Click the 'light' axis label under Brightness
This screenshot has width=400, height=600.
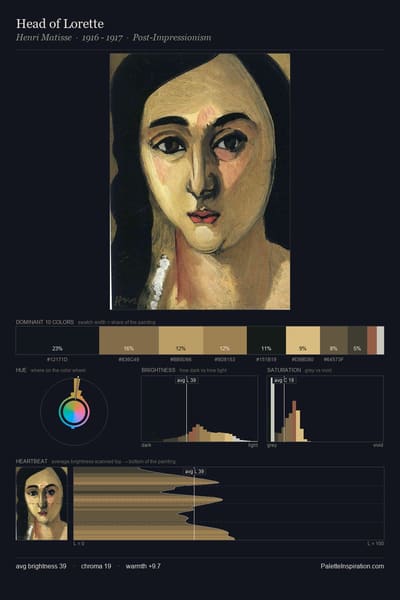coord(253,445)
